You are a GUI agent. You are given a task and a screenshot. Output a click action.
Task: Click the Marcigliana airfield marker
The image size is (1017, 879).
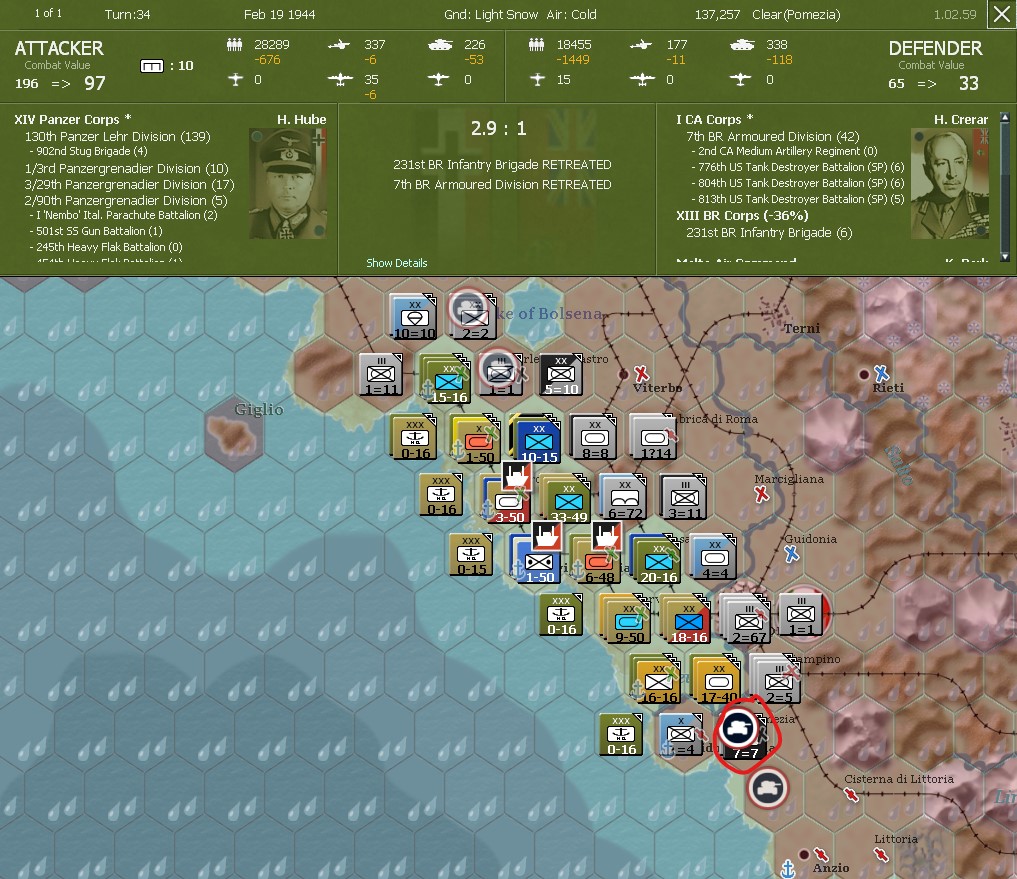click(761, 494)
